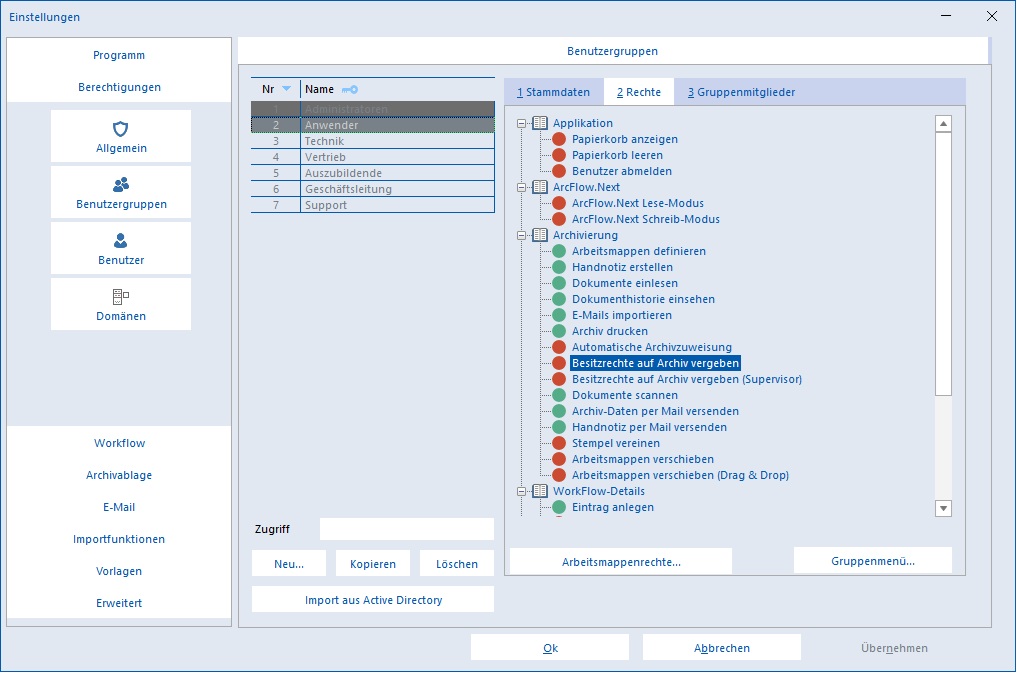Viewport: 1017px width, 673px height.
Task: Open the Domänen server icon
Action: [121, 296]
